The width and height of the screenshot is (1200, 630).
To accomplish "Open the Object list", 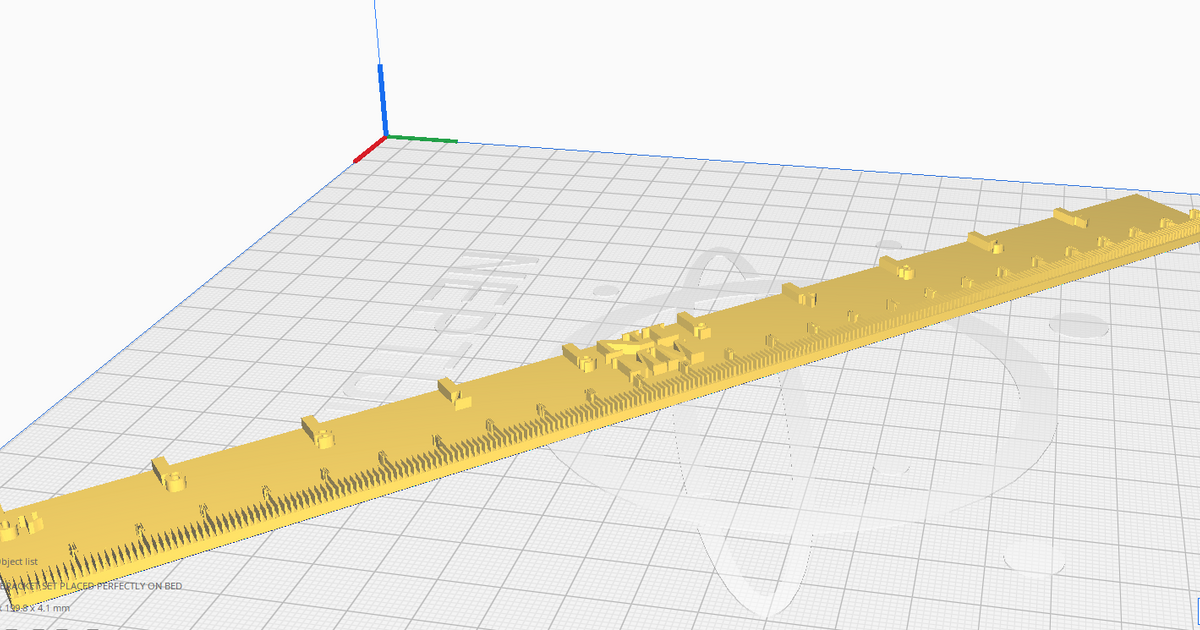I will click(20, 563).
